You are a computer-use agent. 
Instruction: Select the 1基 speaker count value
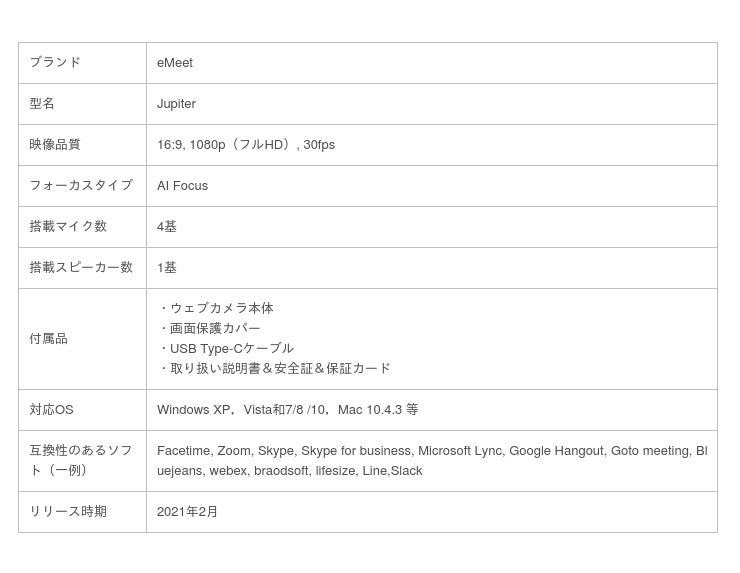coord(167,268)
